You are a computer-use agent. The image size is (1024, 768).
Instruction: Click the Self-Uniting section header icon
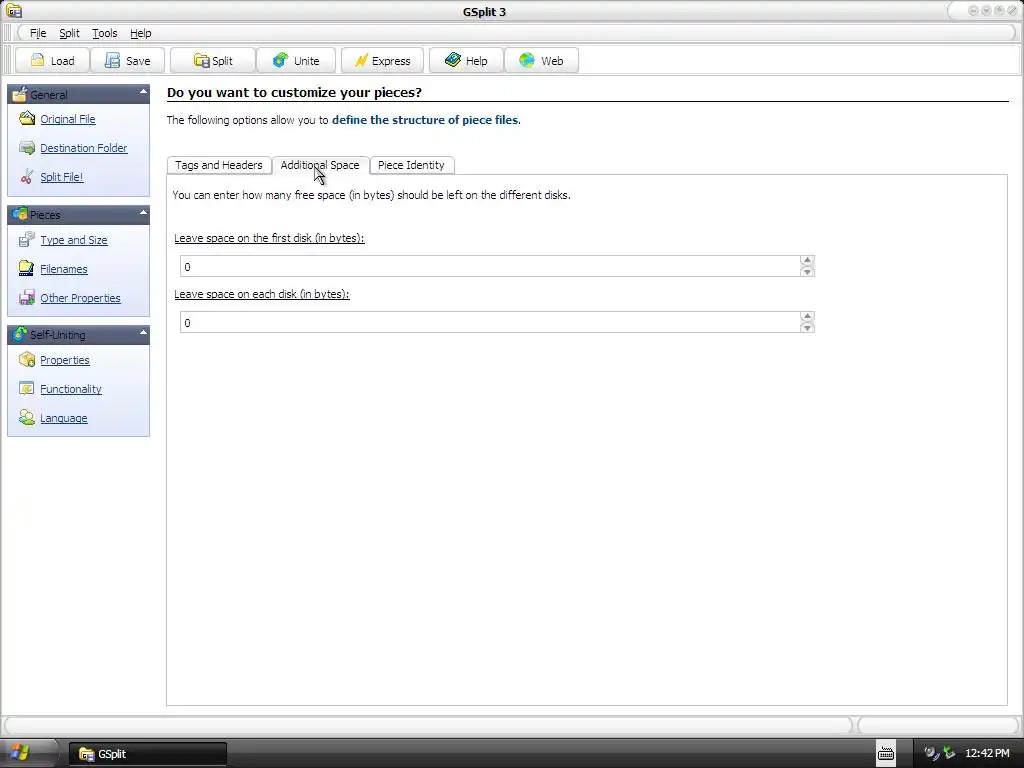coord(20,334)
